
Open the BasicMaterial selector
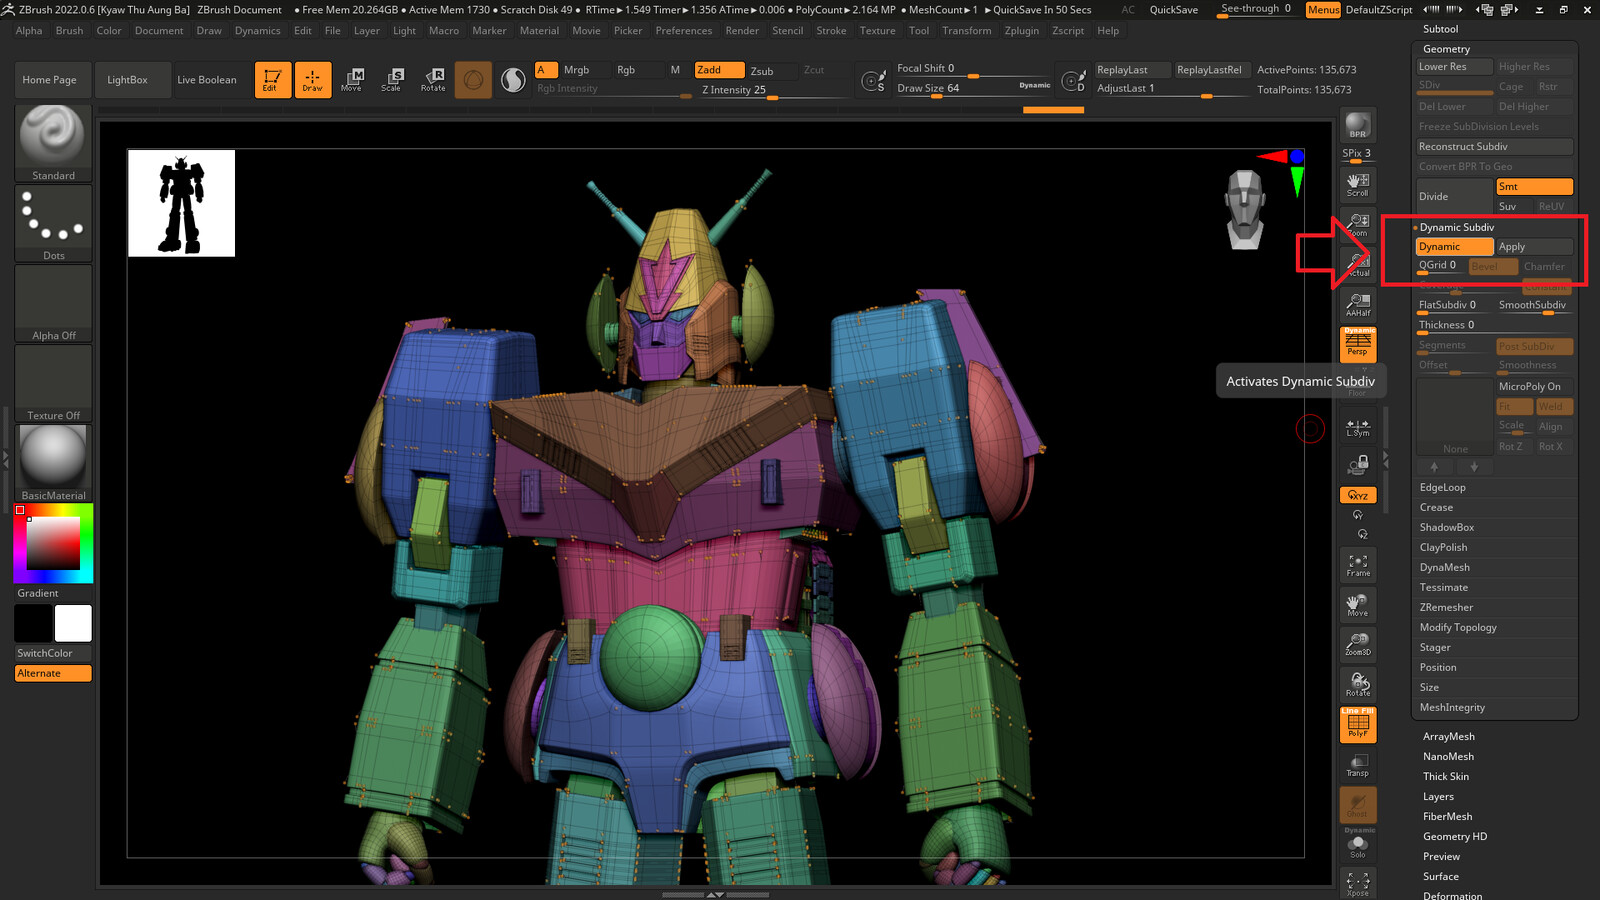[53, 463]
